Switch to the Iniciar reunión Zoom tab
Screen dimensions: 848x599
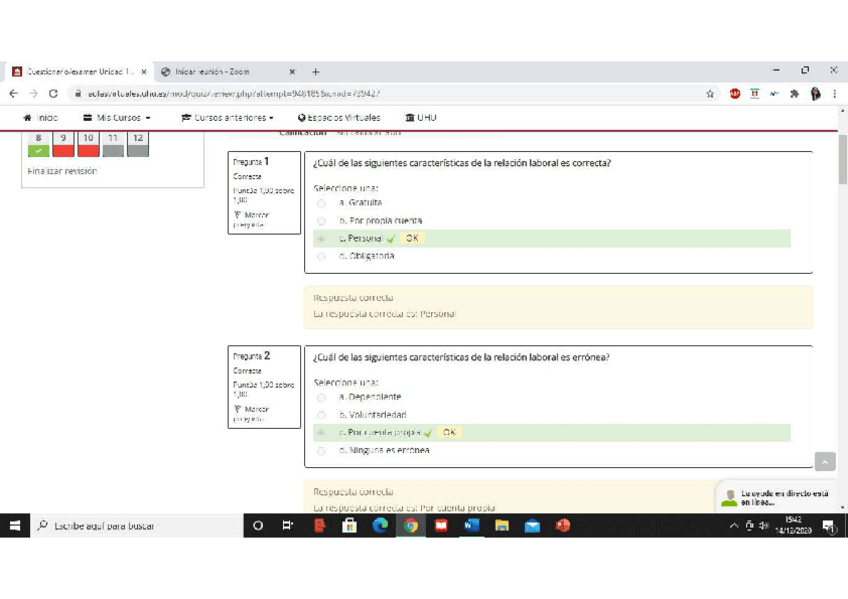(x=220, y=72)
